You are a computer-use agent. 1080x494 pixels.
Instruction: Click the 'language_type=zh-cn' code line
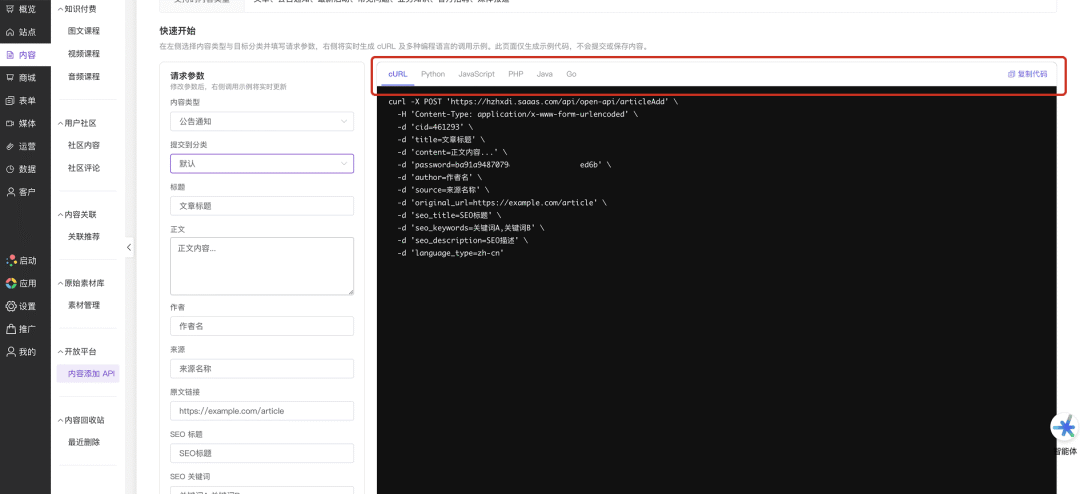coord(450,254)
